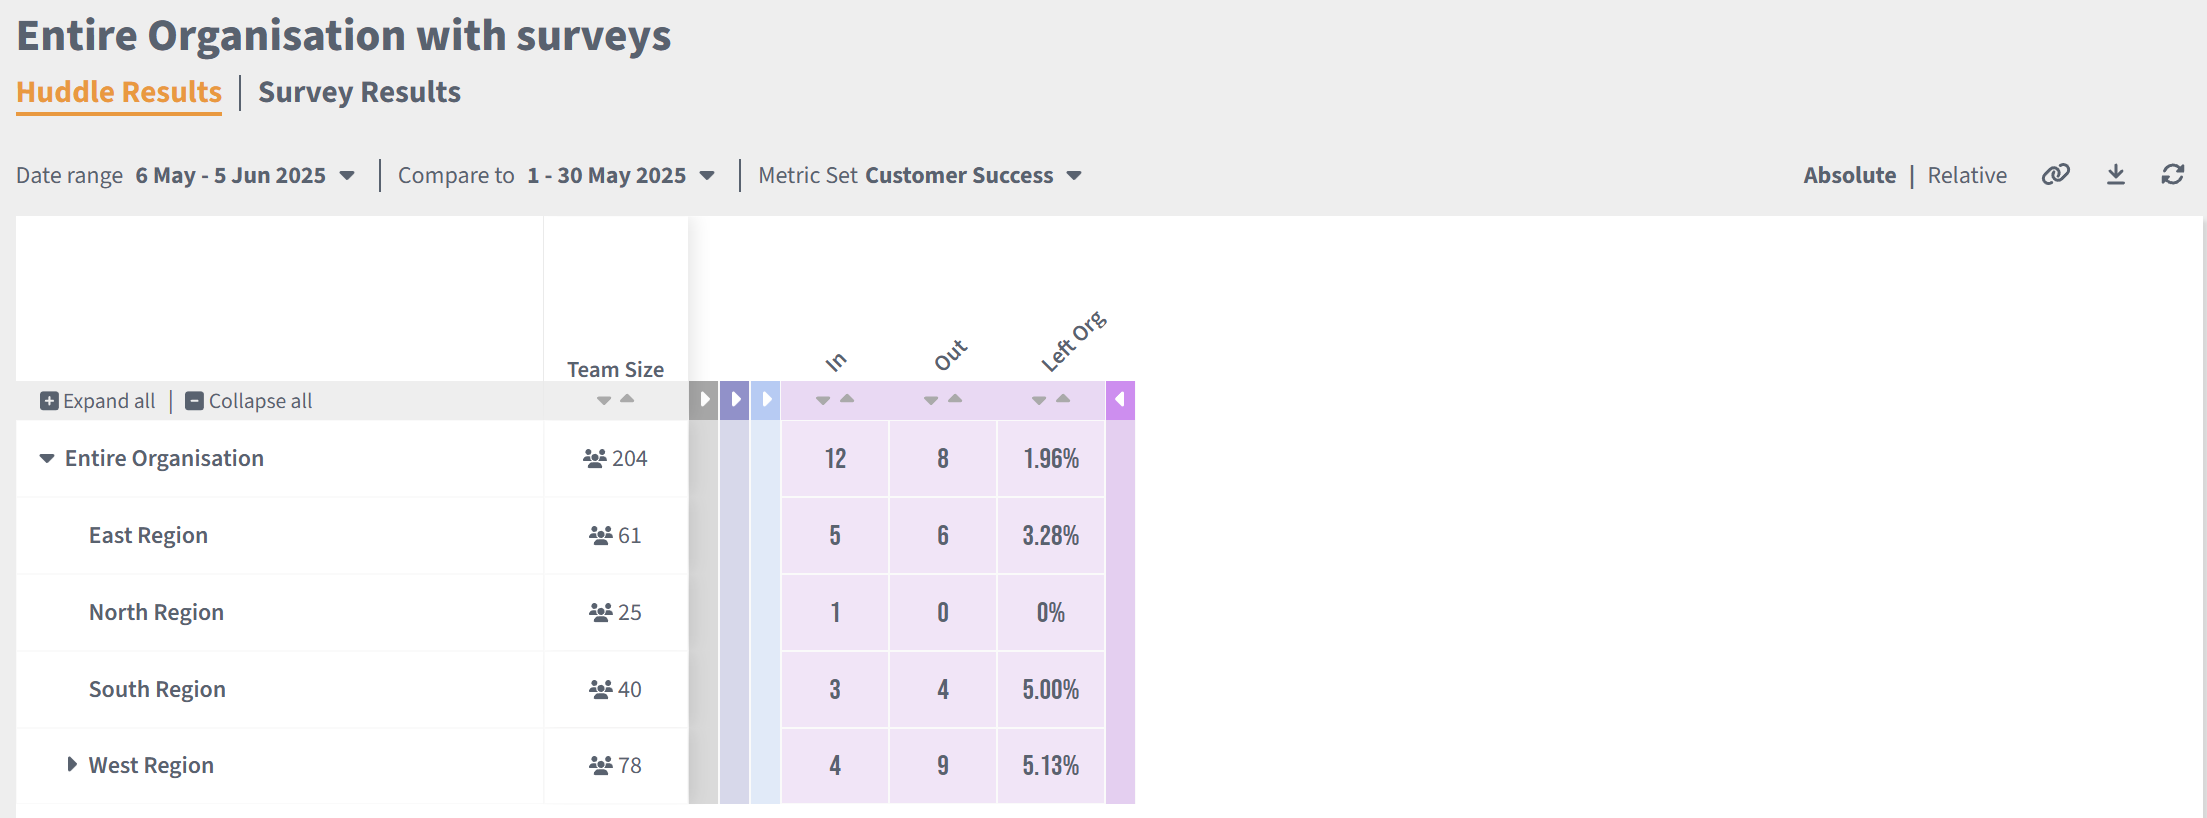Viewport: 2207px width, 818px height.
Task: Collapse the pink column group arrow
Action: coord(1120,400)
